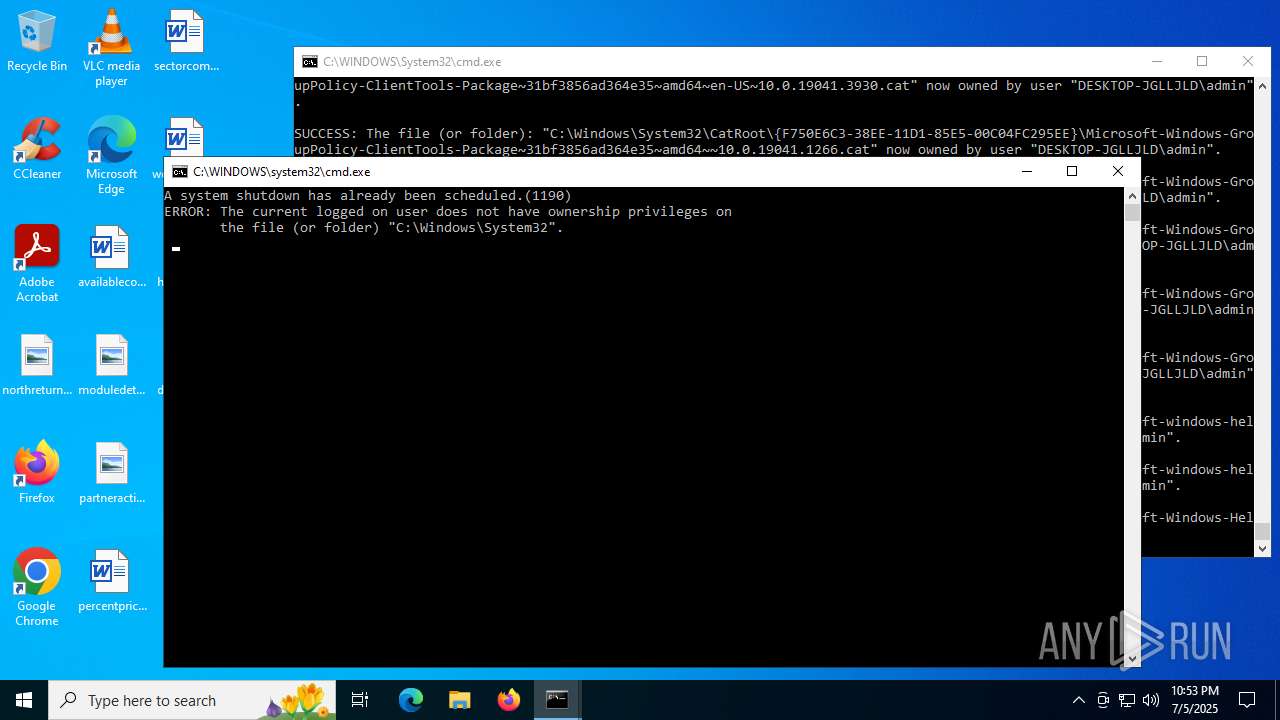Minimize the background System32 cmd window
The height and width of the screenshot is (720, 1280).
coord(1157,62)
